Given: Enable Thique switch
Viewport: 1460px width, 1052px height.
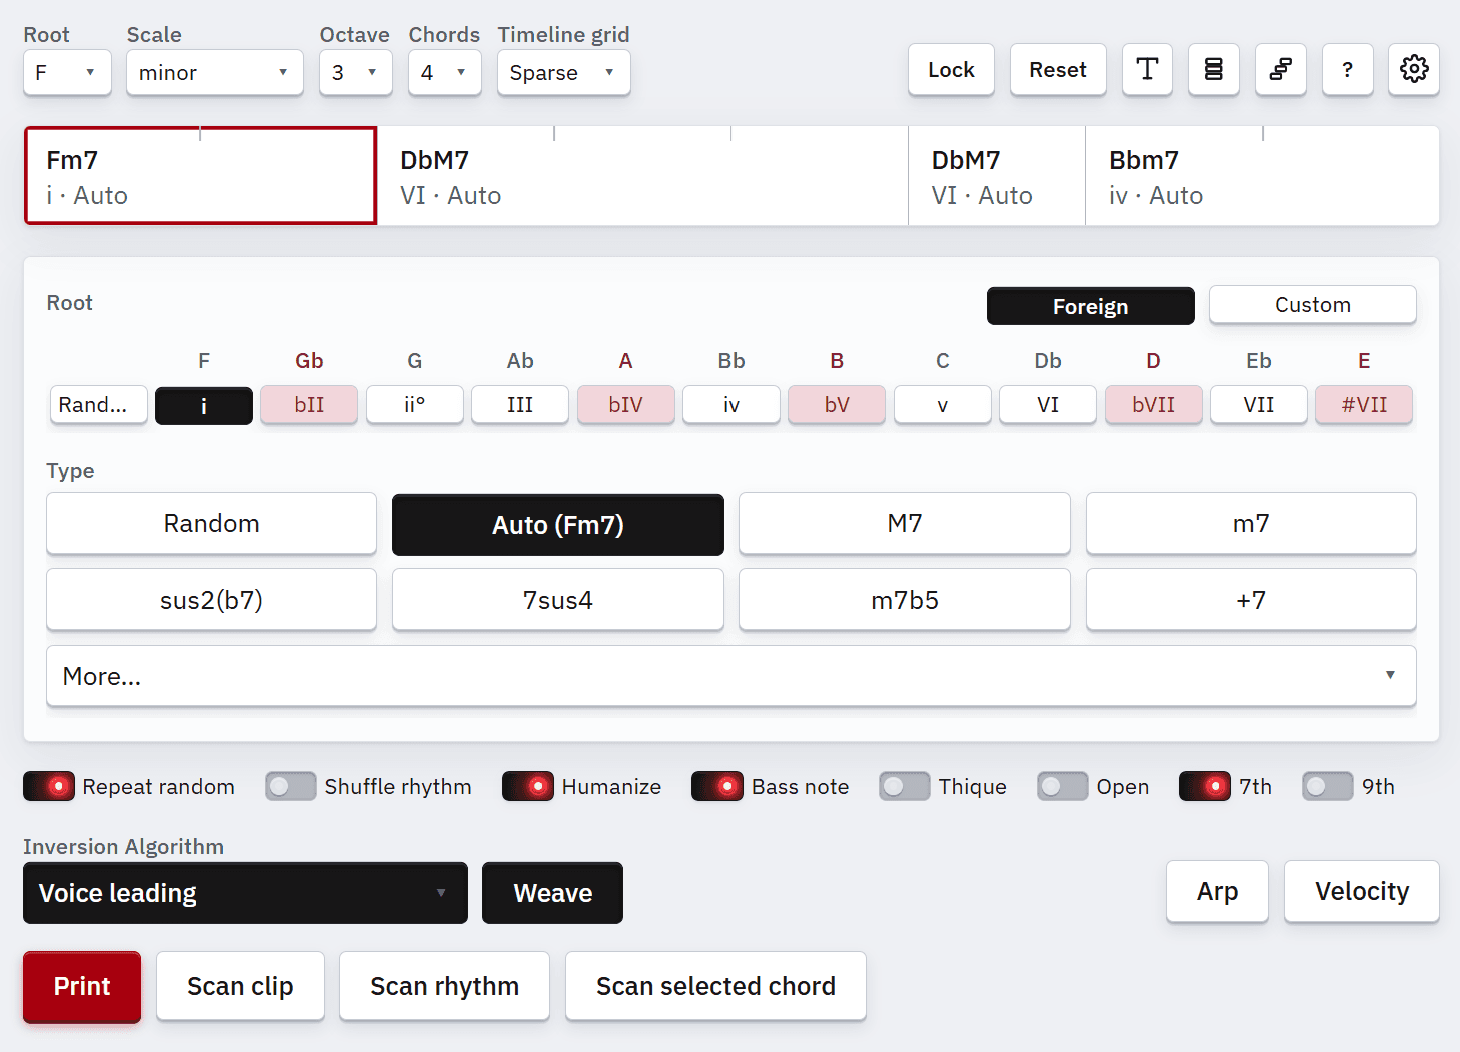Looking at the screenshot, I should pos(905,787).
